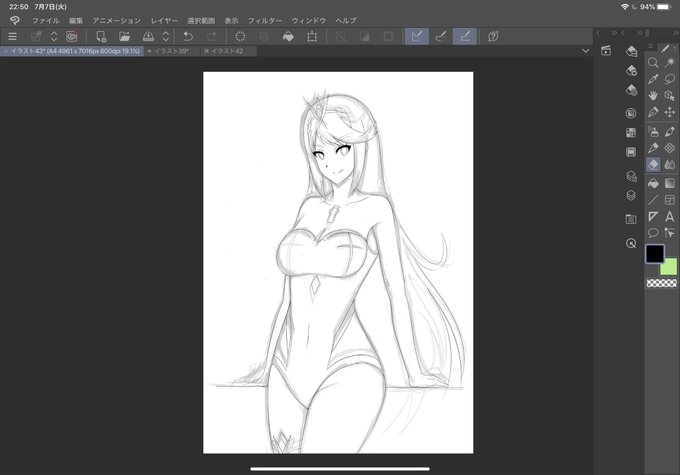Open the 編集 menu
The width and height of the screenshot is (680, 475).
tap(75, 20)
